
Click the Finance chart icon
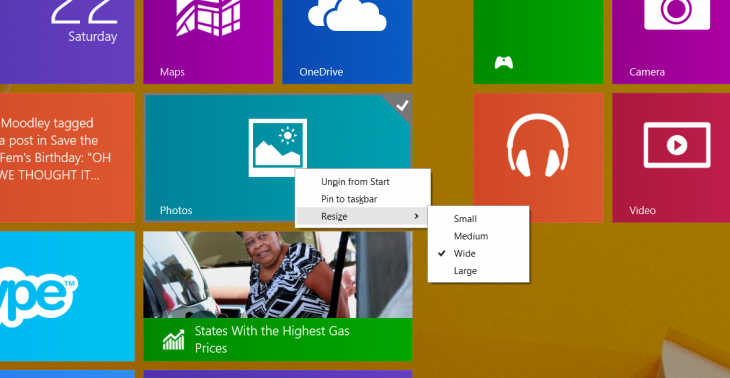coord(173,340)
